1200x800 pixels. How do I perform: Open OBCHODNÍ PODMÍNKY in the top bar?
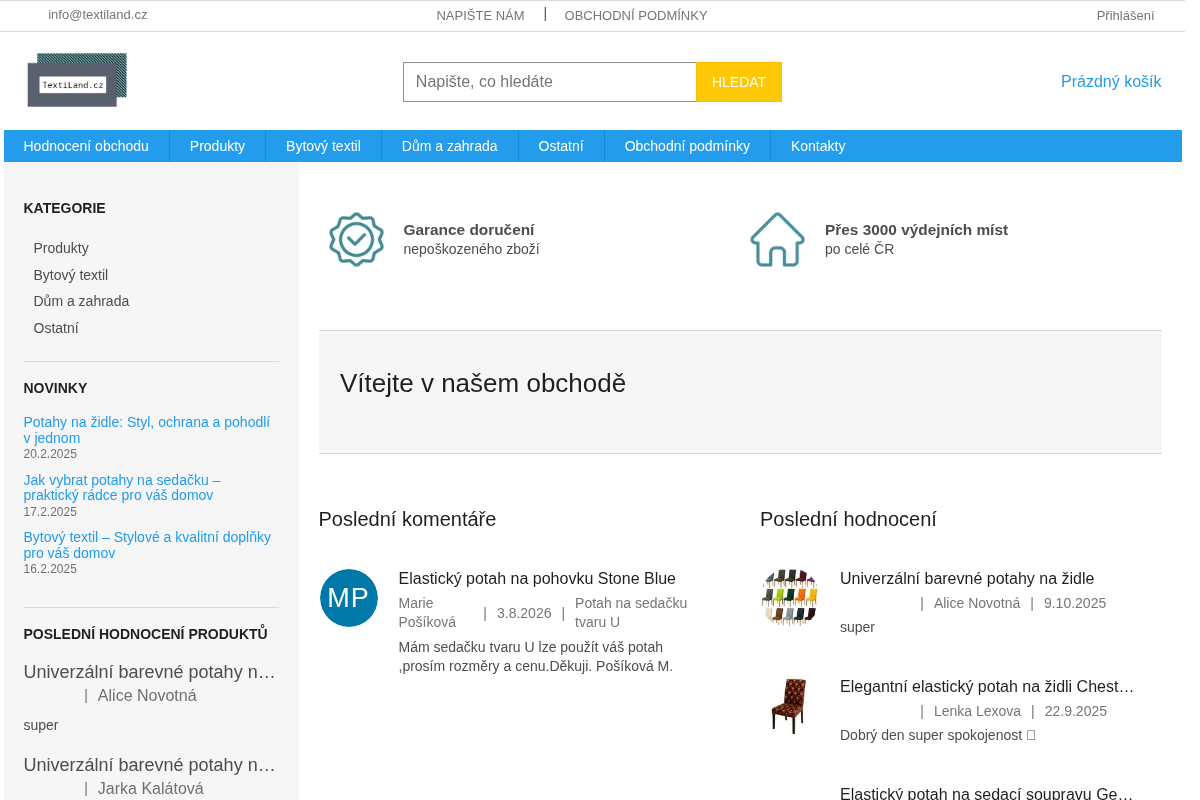636,15
